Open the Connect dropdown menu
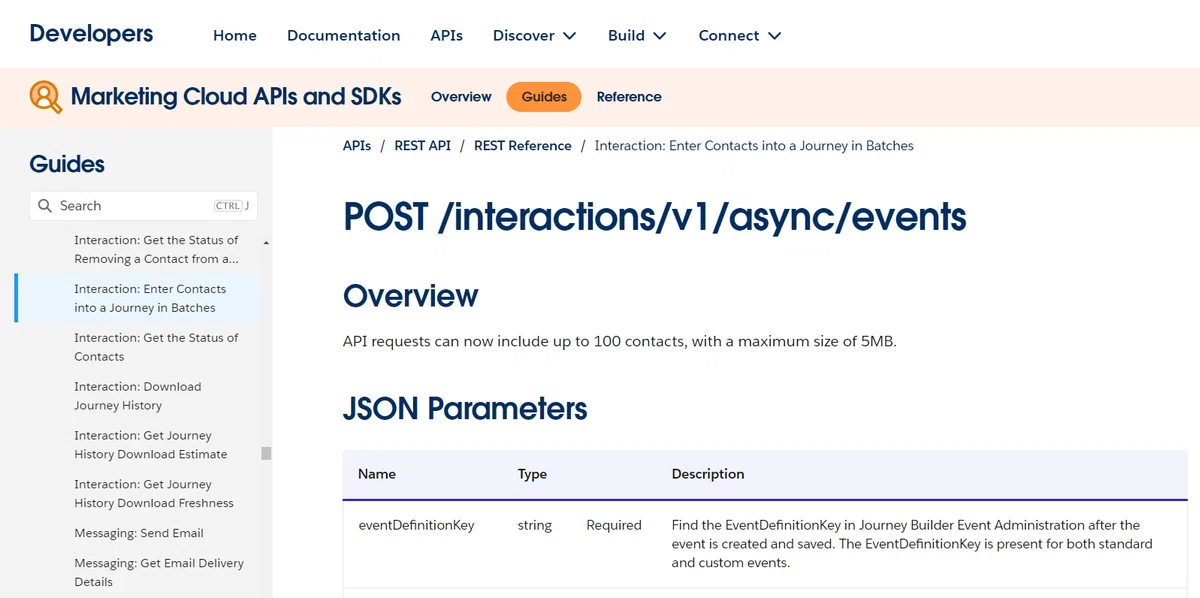The width and height of the screenshot is (1200, 598). (x=740, y=35)
